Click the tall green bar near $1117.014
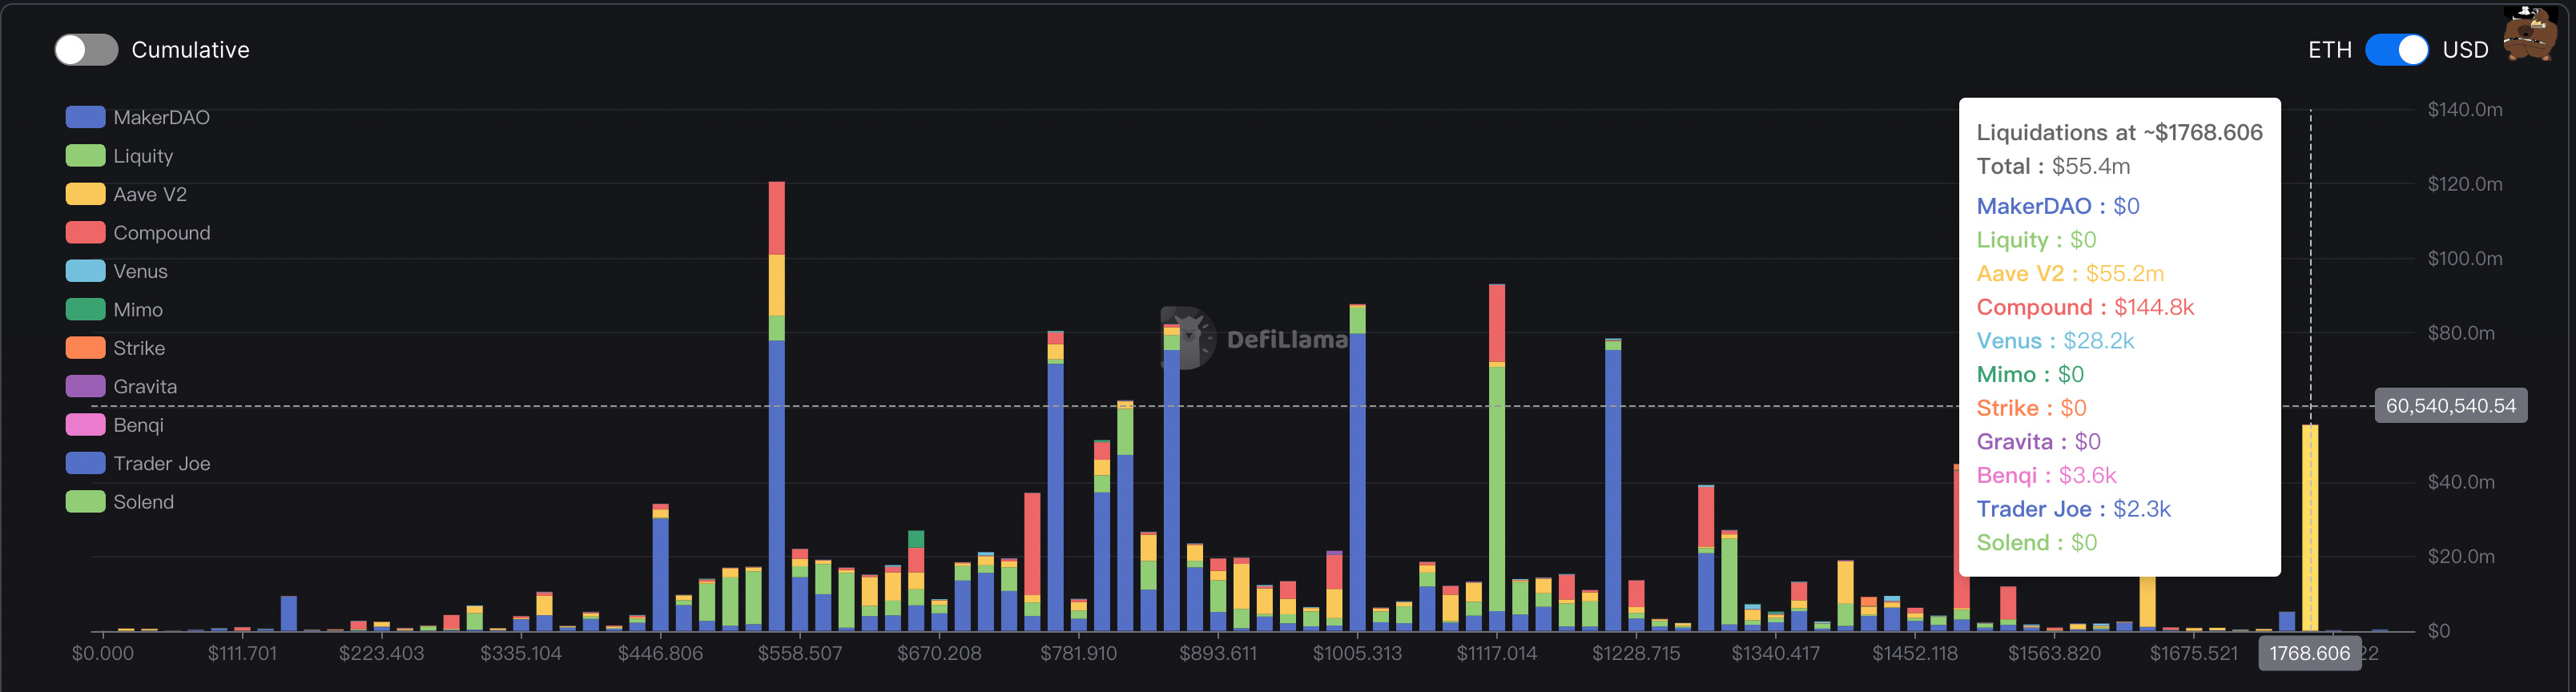Image resolution: width=2576 pixels, height=692 pixels. coord(1497,490)
